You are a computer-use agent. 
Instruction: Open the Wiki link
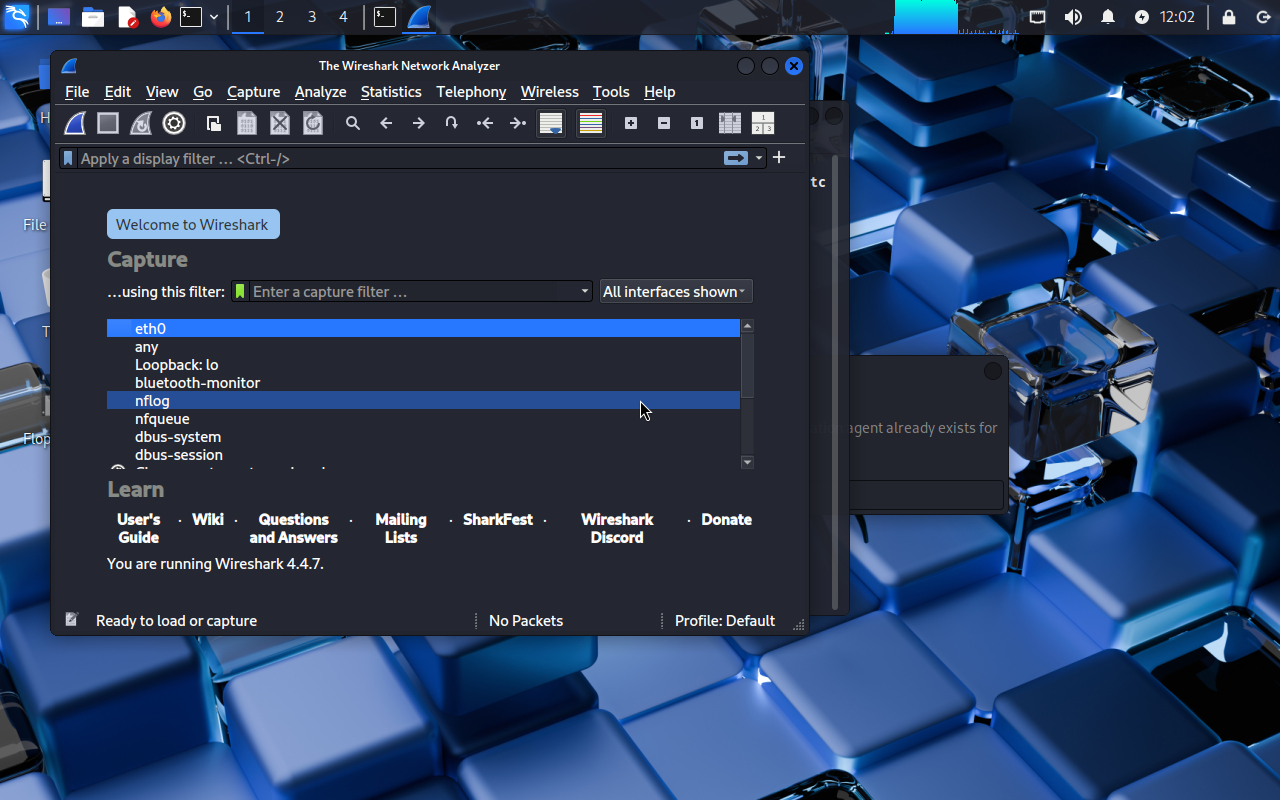pos(208,519)
